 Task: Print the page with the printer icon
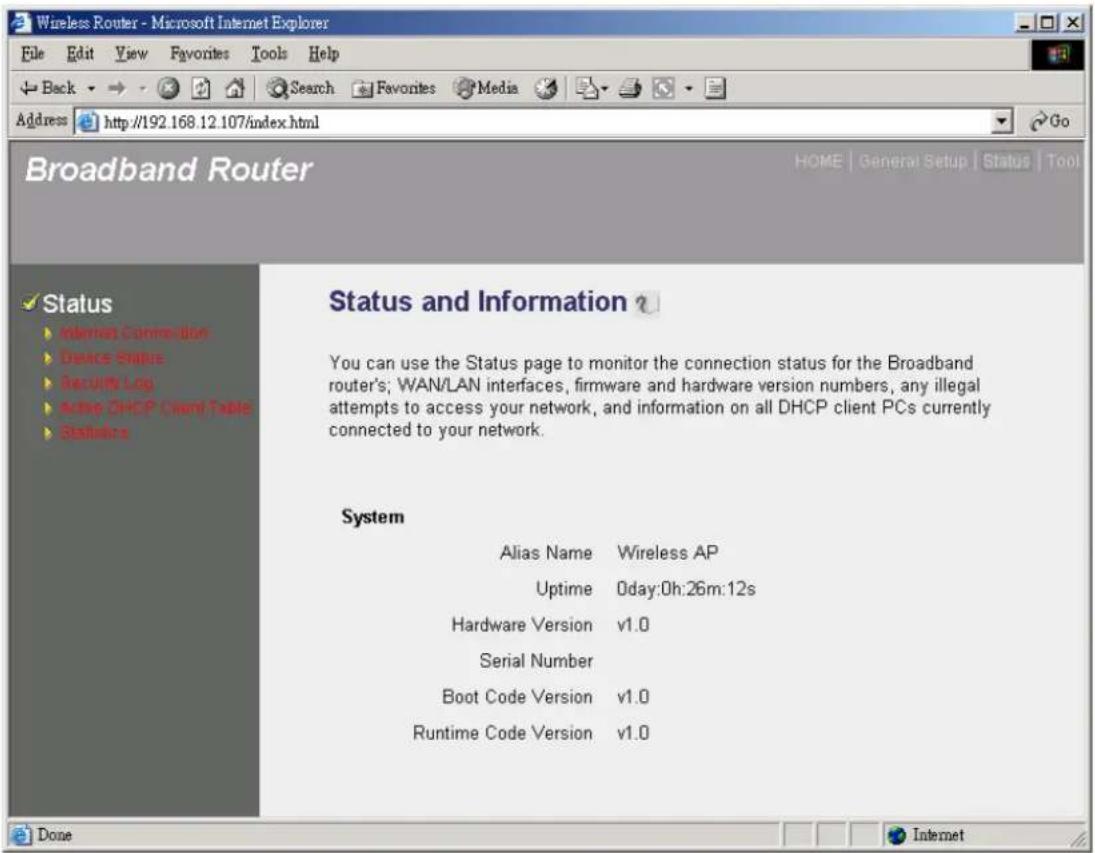tap(630, 88)
